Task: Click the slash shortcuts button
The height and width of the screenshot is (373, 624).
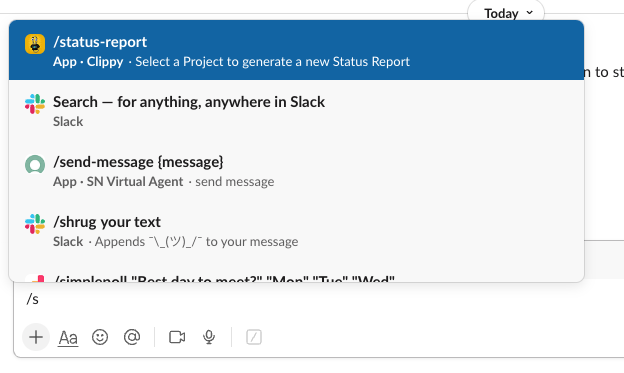Action: tap(254, 337)
